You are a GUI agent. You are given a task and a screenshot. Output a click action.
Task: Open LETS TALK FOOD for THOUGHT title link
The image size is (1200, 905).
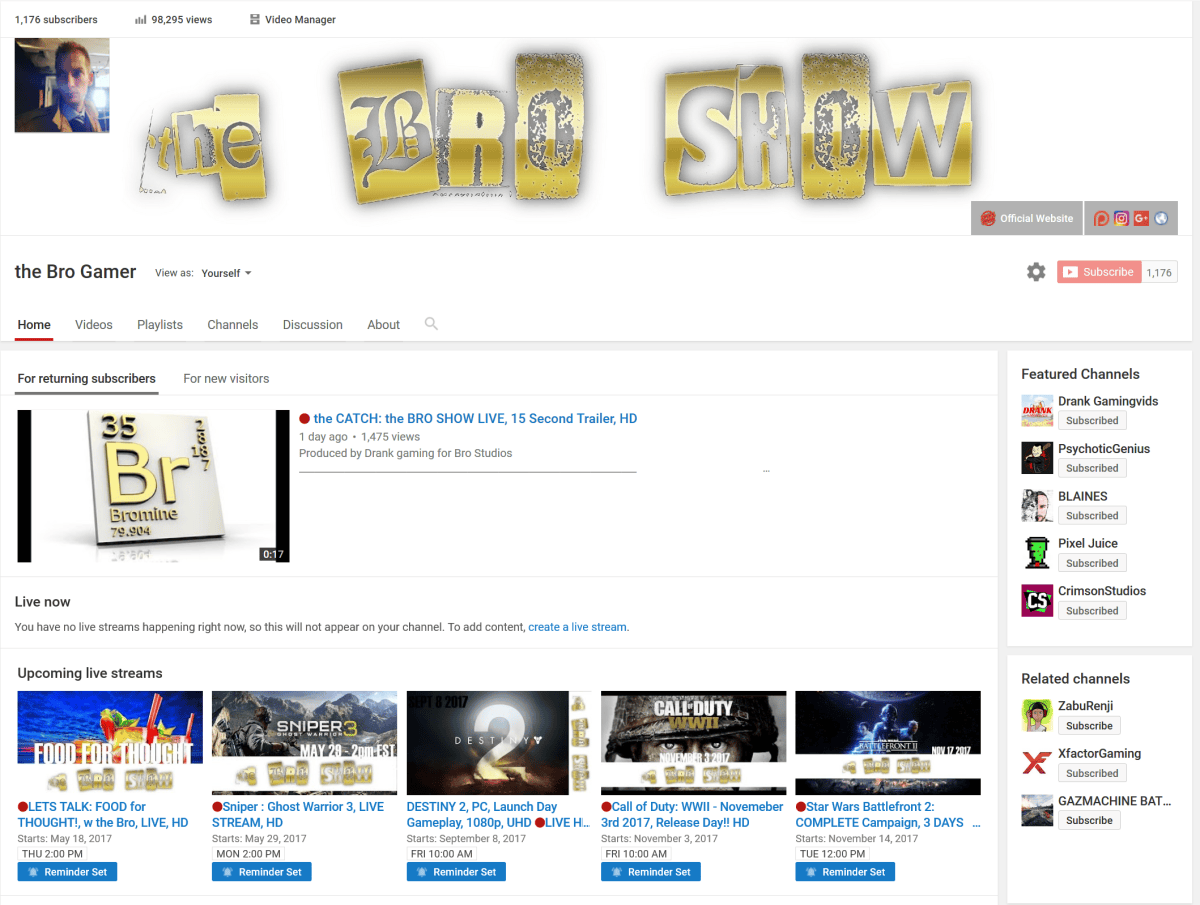click(x=103, y=815)
